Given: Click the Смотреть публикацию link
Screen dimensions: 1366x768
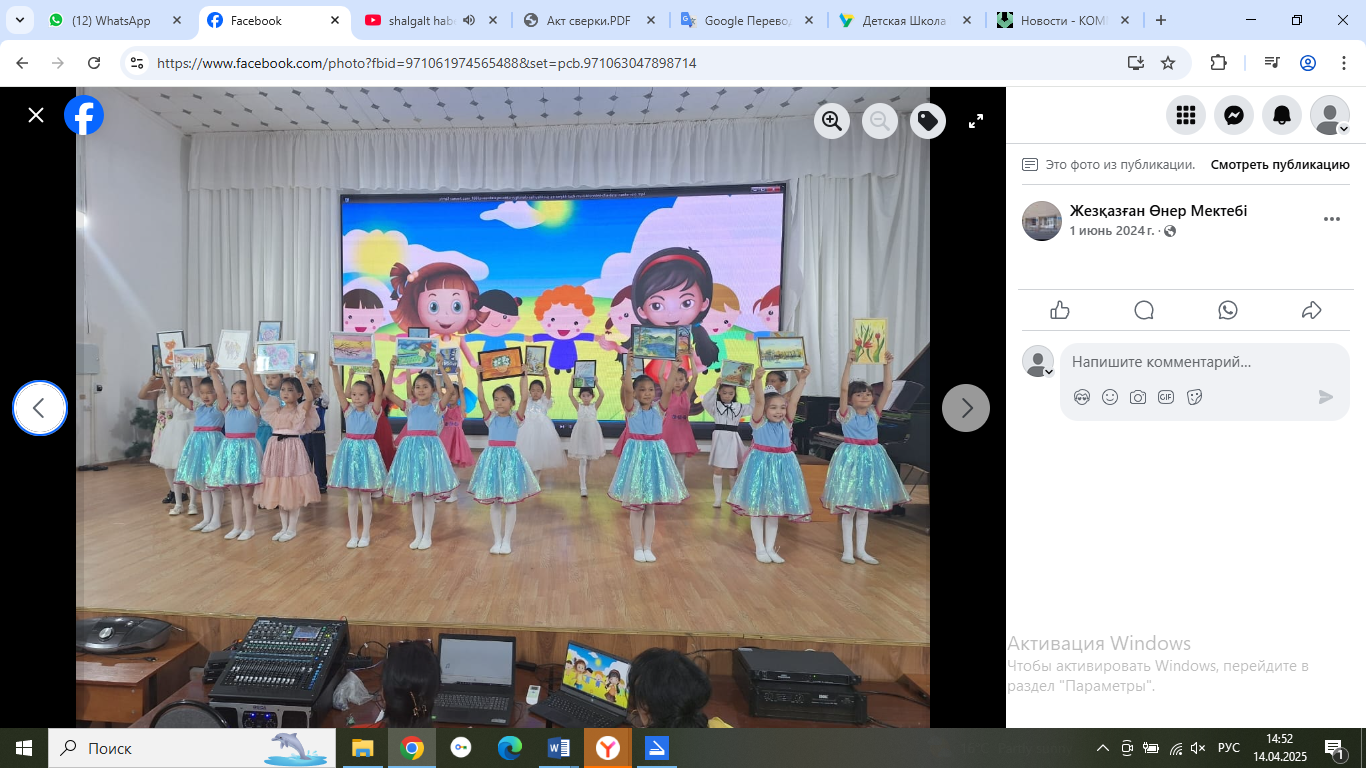Looking at the screenshot, I should [1280, 165].
